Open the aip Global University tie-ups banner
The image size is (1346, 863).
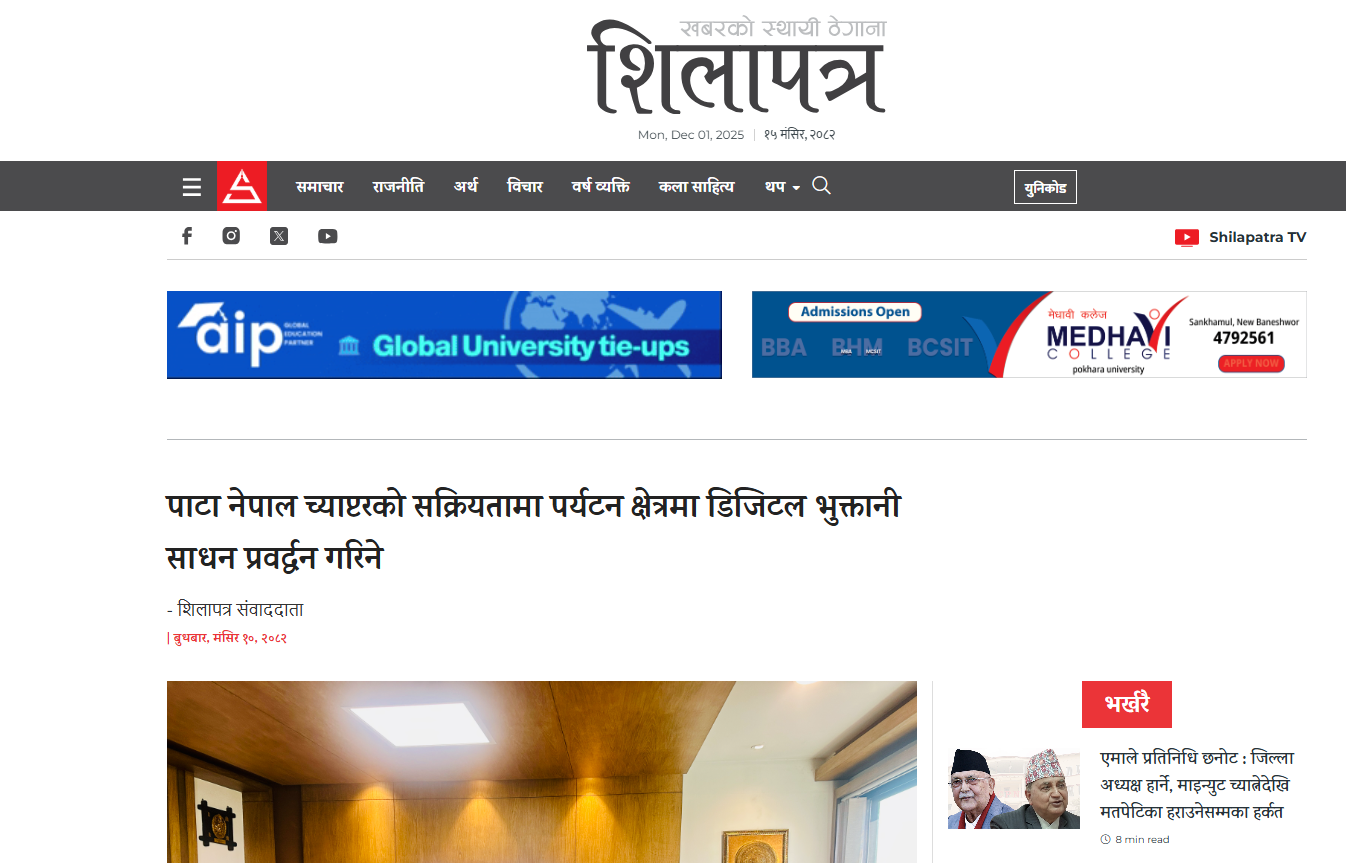coord(444,335)
